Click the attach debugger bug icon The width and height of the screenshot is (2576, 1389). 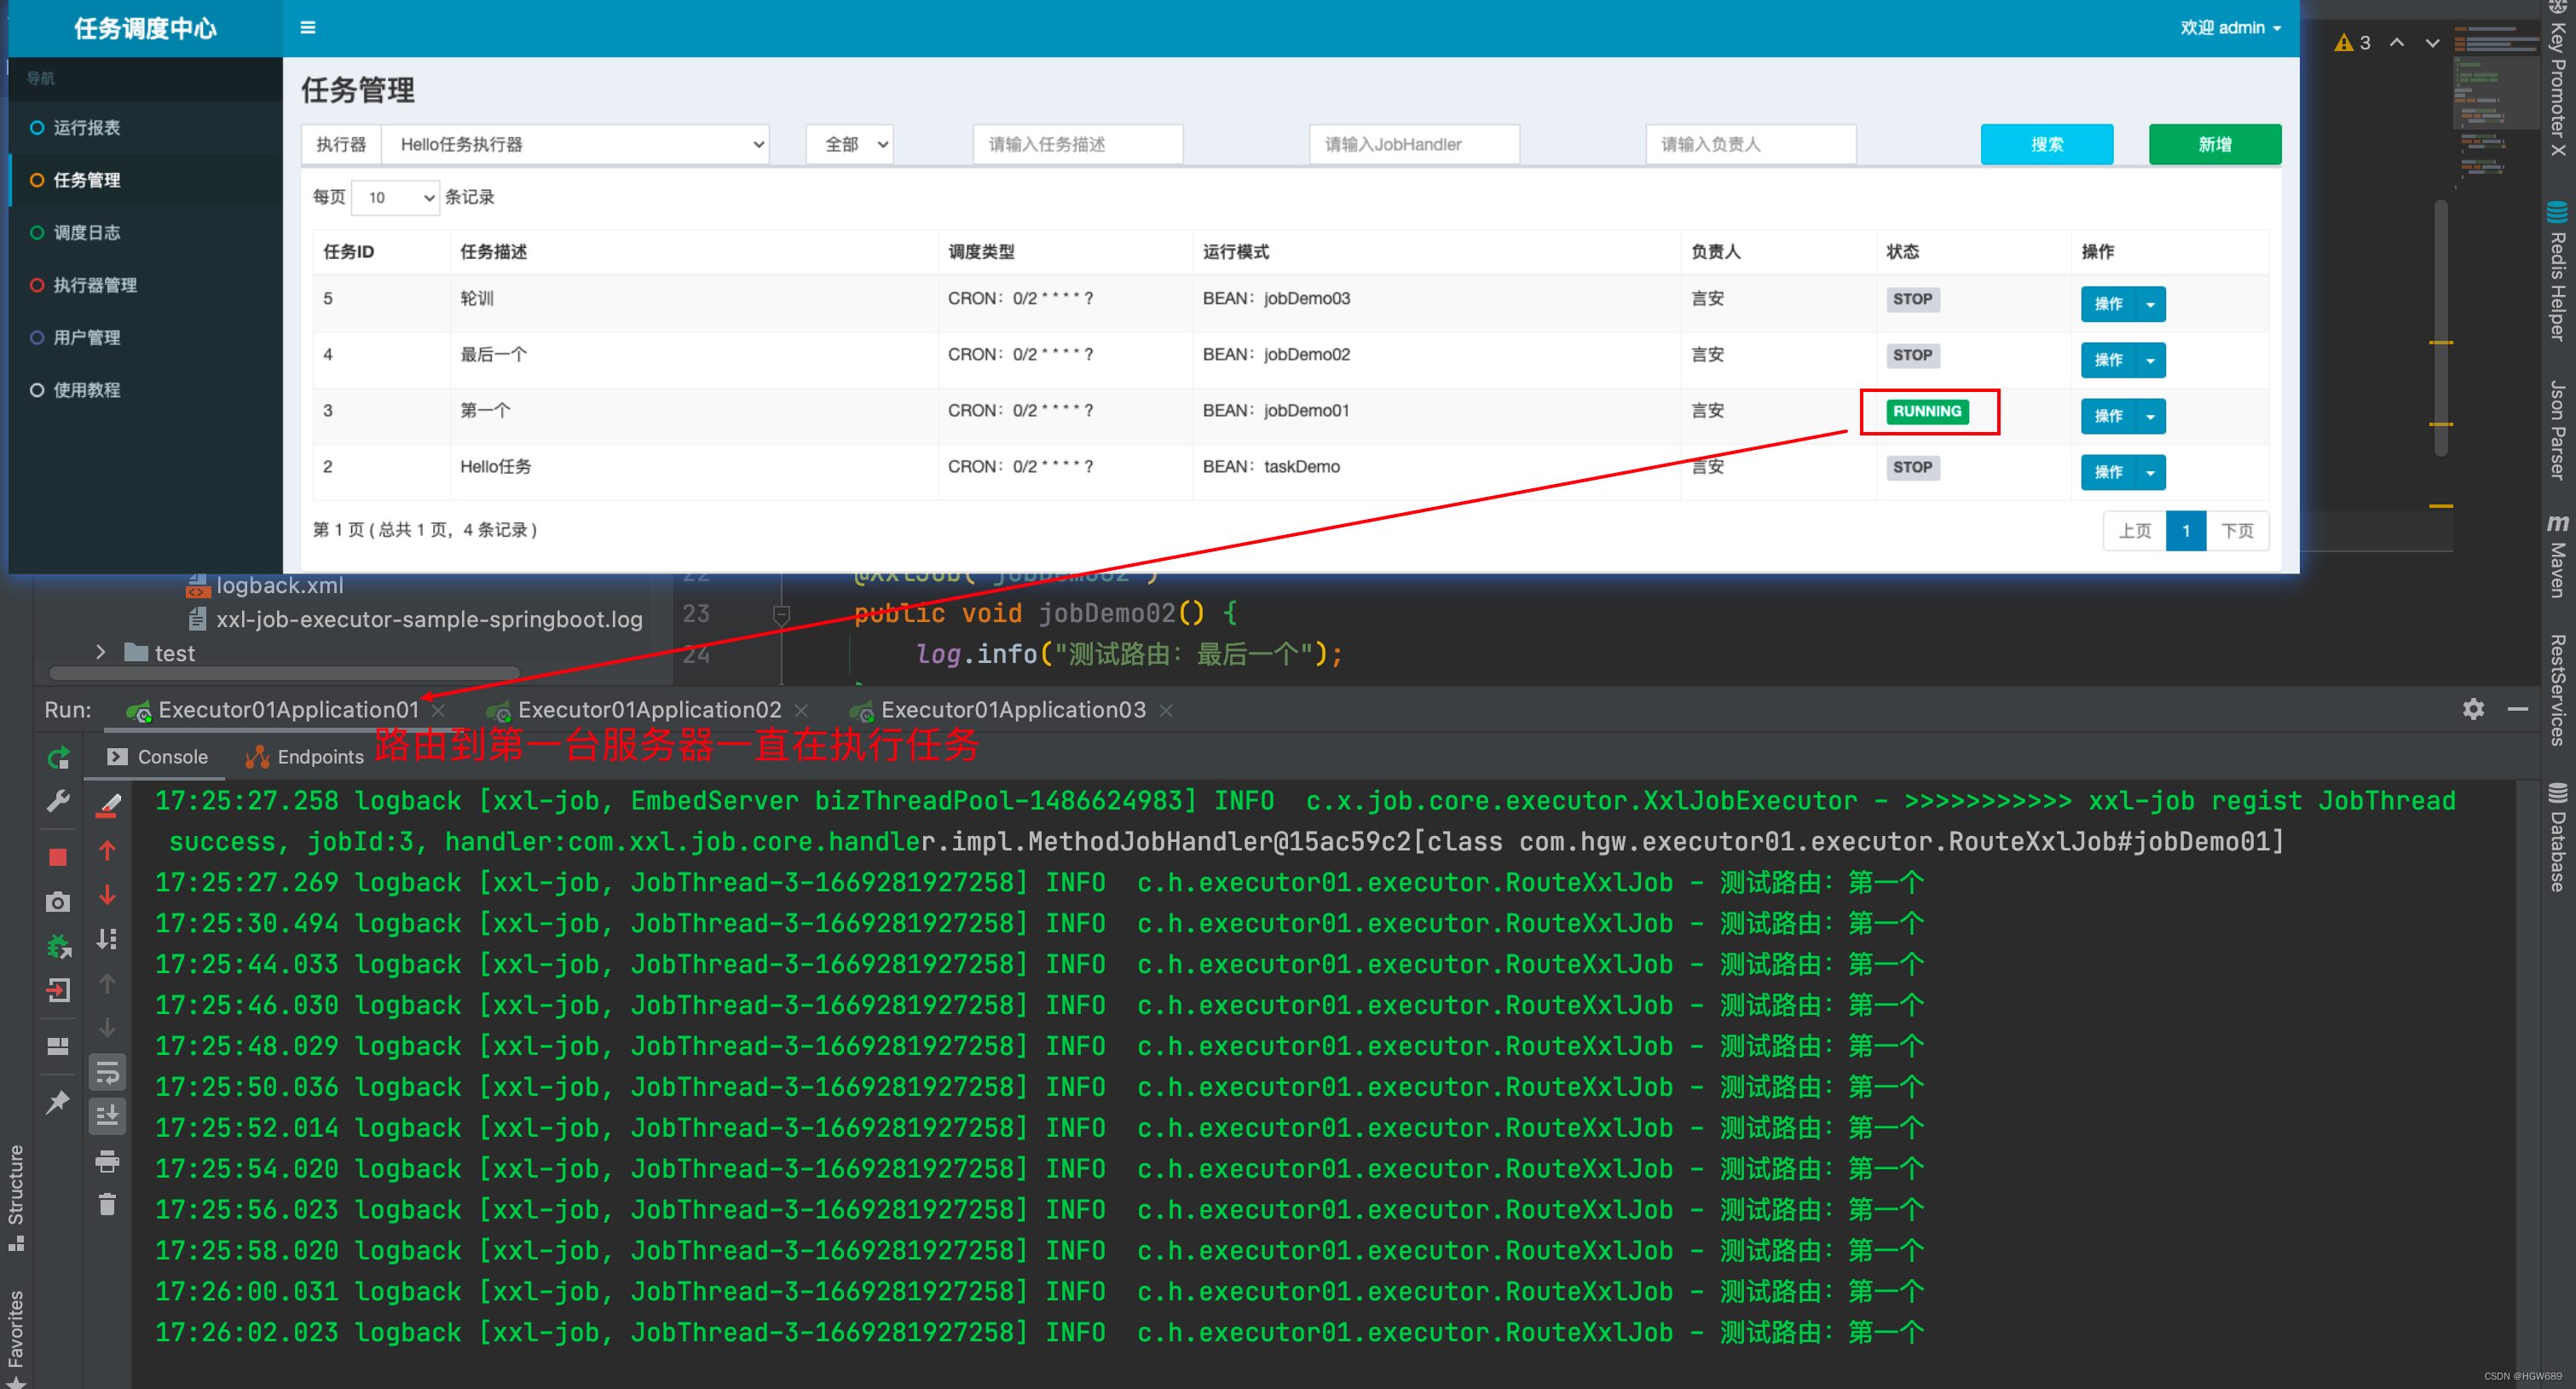click(58, 946)
